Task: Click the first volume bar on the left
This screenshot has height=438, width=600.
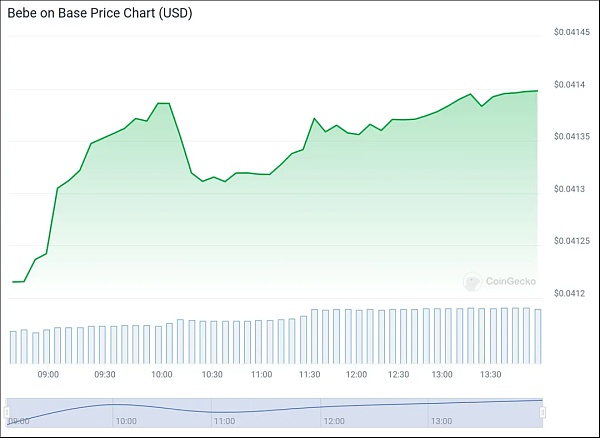Action: coord(13,346)
